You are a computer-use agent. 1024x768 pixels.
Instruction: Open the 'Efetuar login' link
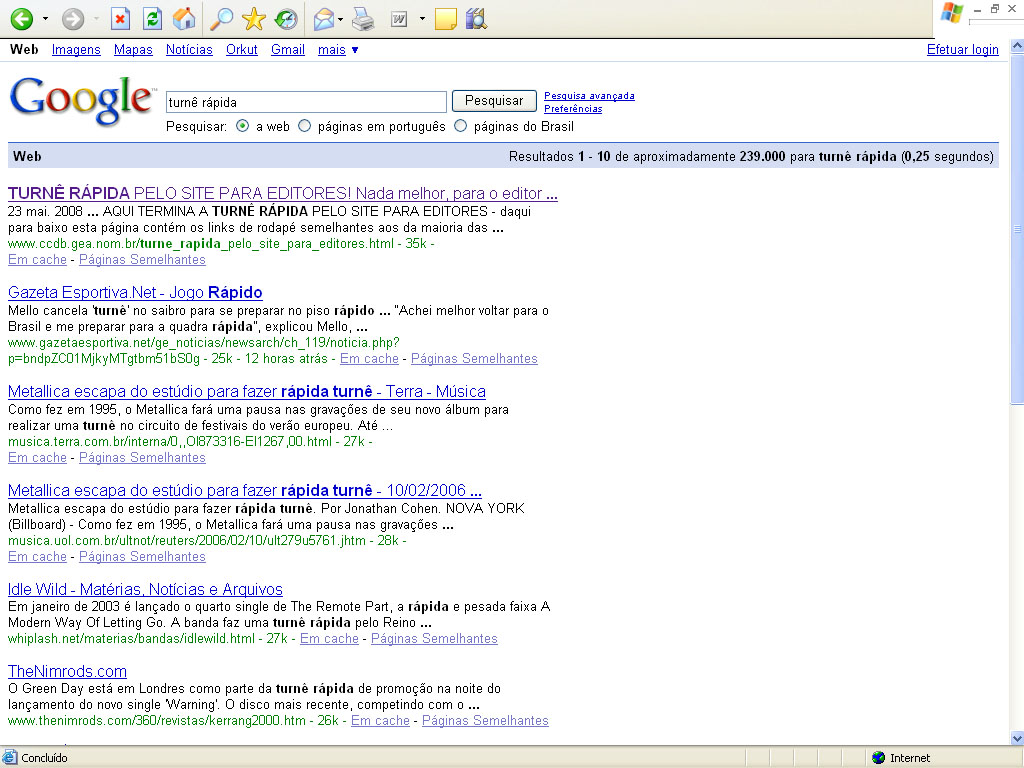pos(962,49)
